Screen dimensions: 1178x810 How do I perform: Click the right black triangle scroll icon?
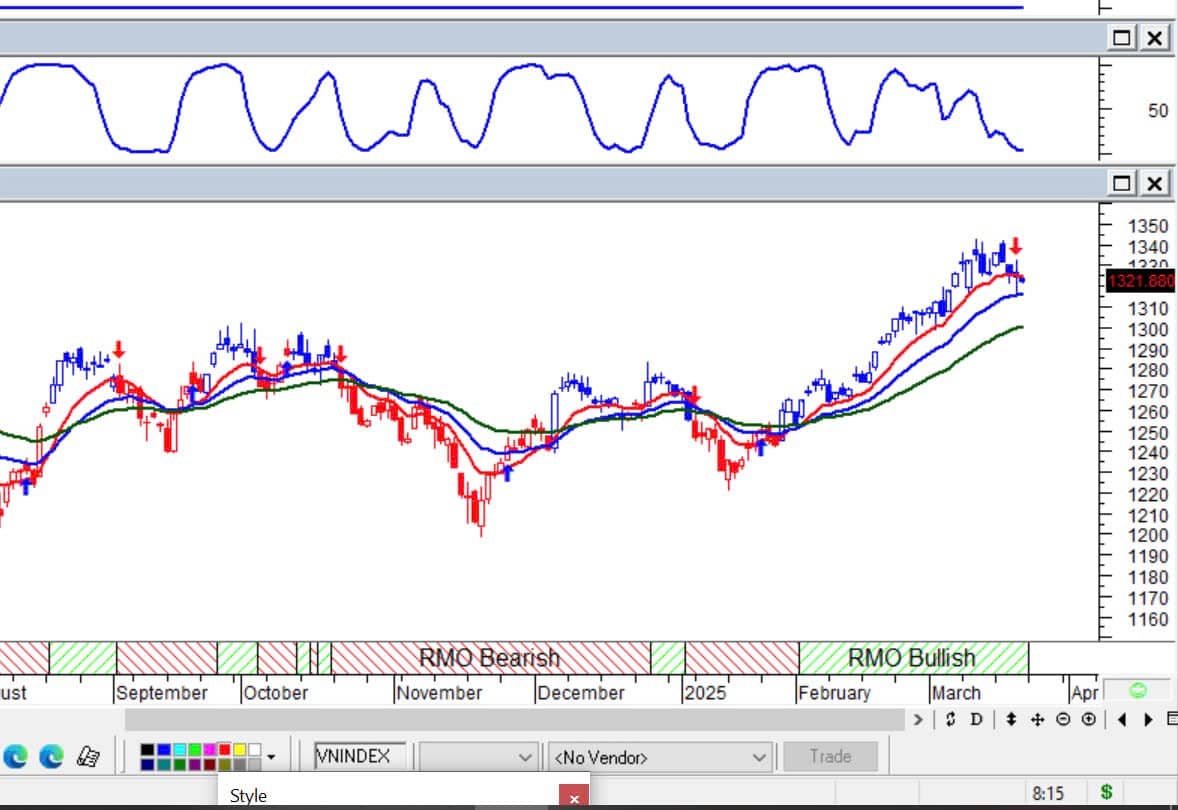coord(1149,719)
